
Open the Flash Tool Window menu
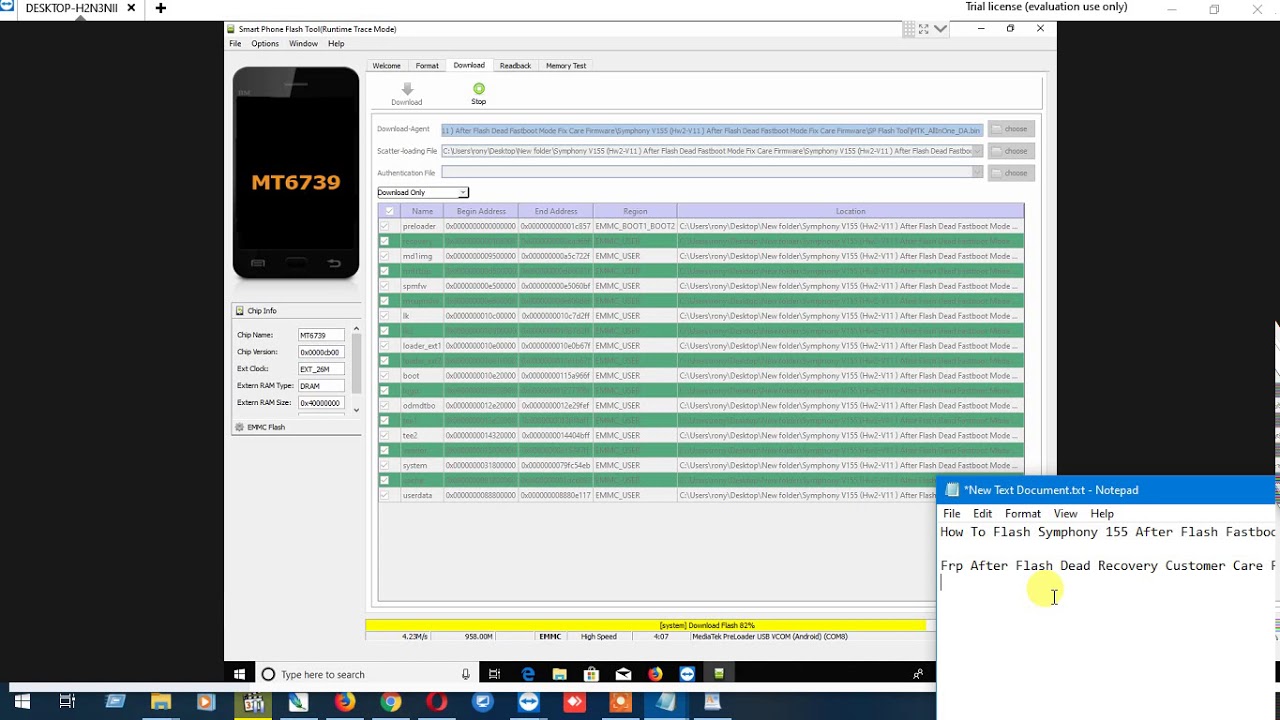[x=304, y=44]
